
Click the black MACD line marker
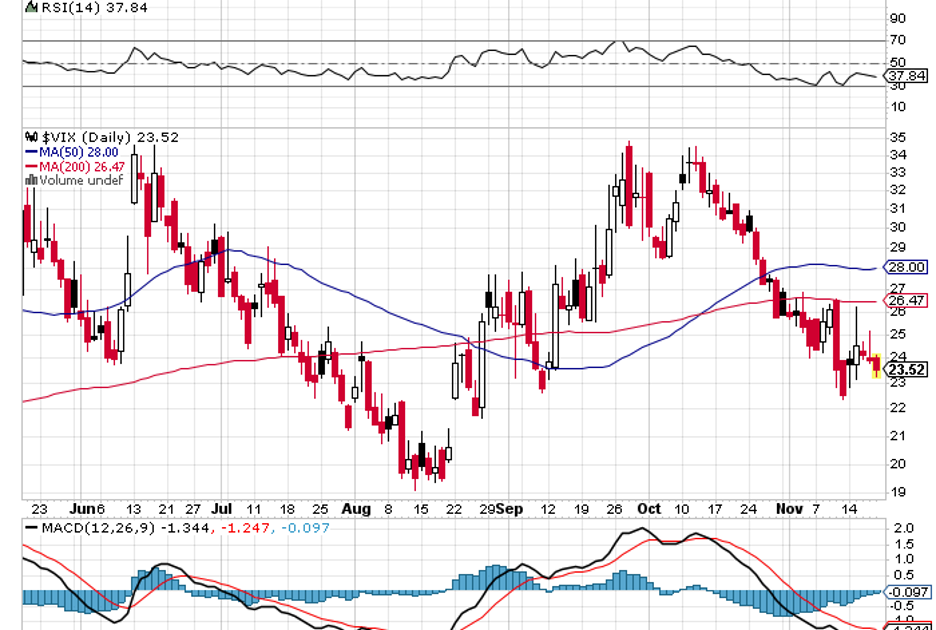click(x=30, y=527)
